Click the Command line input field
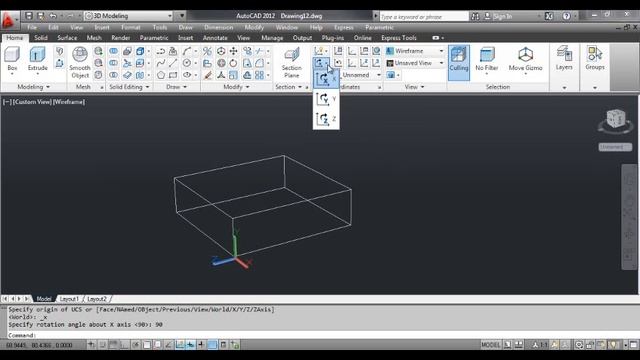The image size is (640, 360). 322,335
